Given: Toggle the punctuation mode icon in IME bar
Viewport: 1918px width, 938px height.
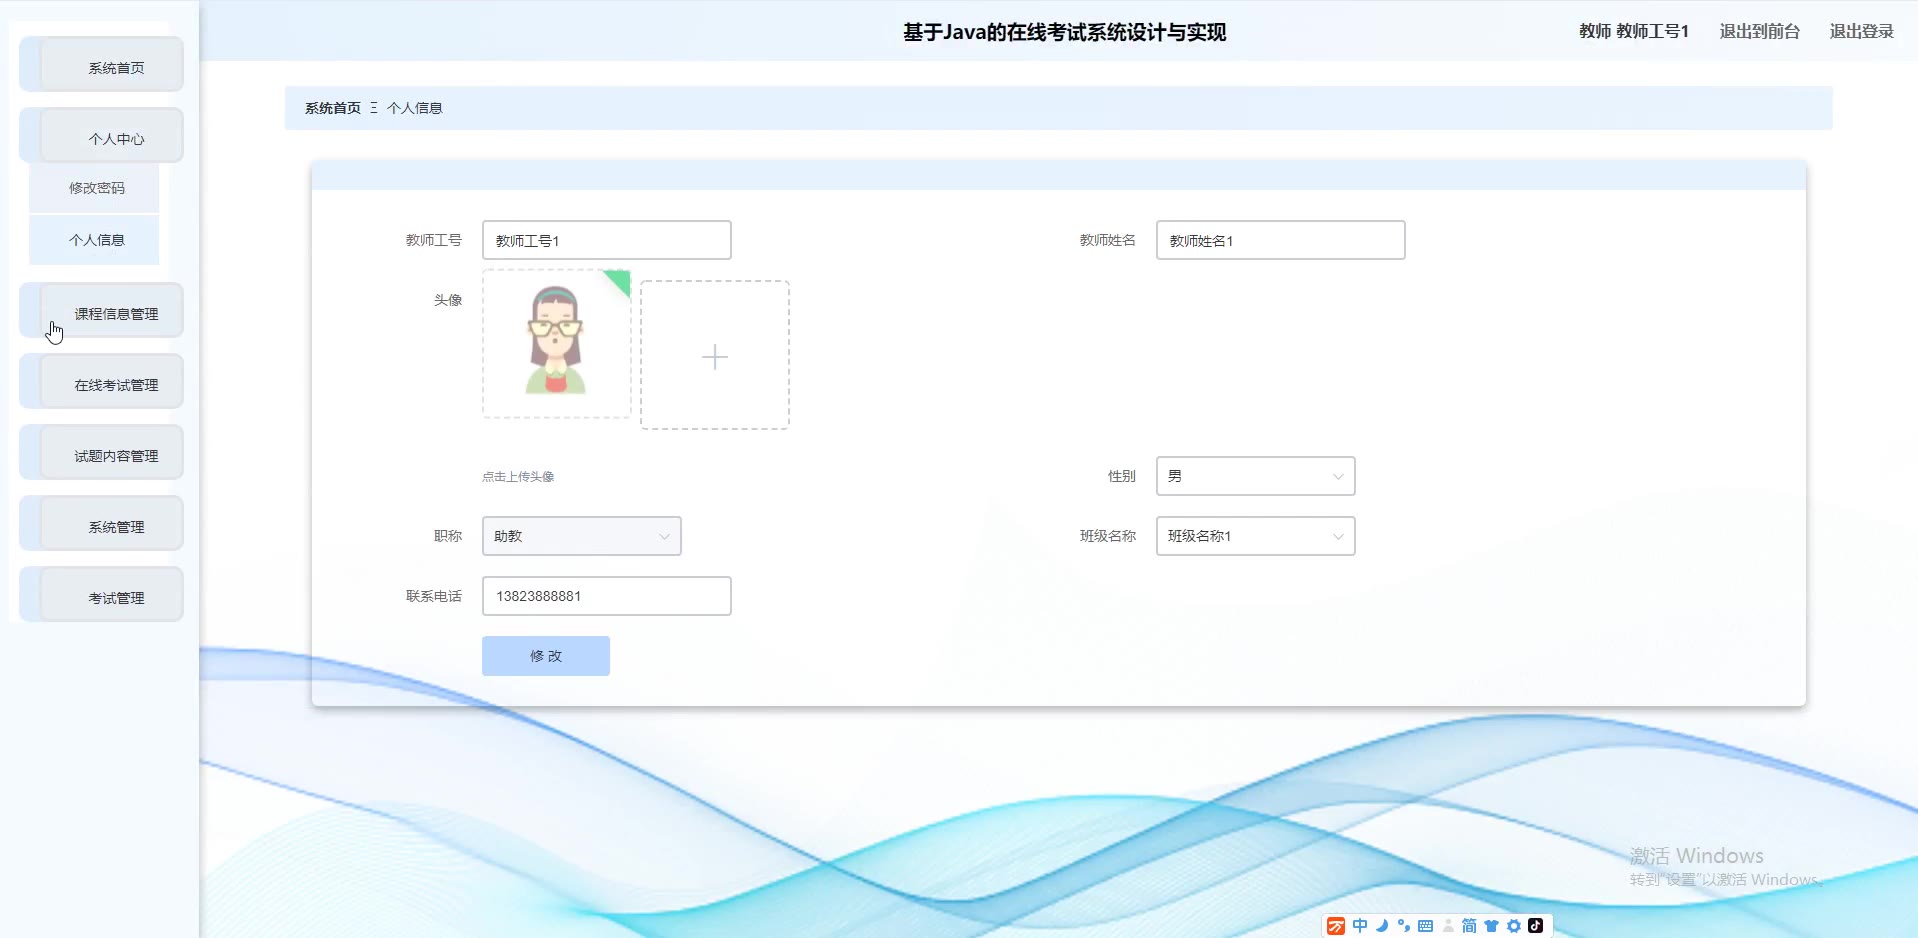Looking at the screenshot, I should [1404, 926].
